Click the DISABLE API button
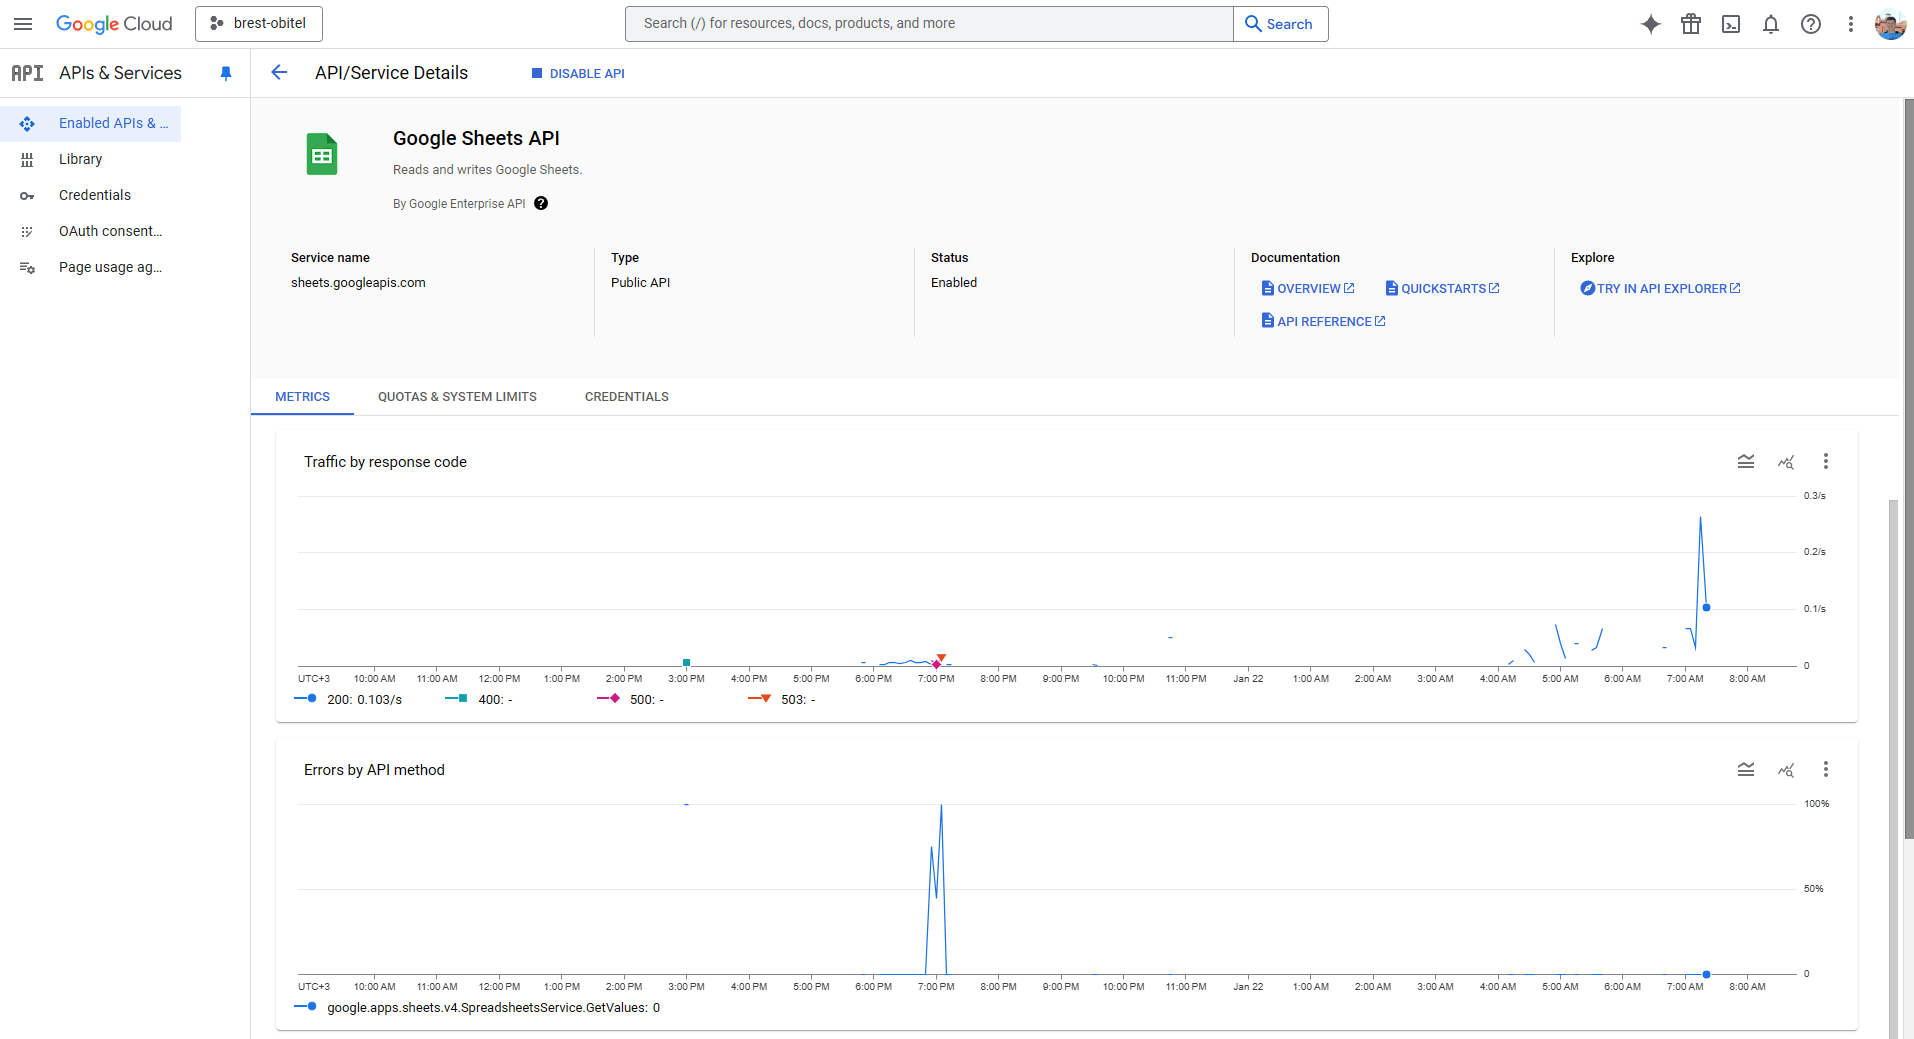 click(x=578, y=73)
